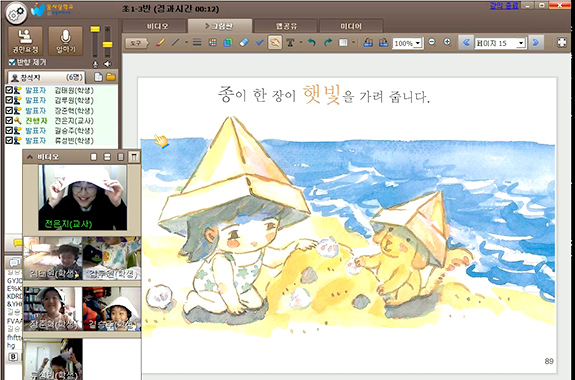Zoom out with the minus magnifier
The image size is (575, 380).
click(x=432, y=42)
